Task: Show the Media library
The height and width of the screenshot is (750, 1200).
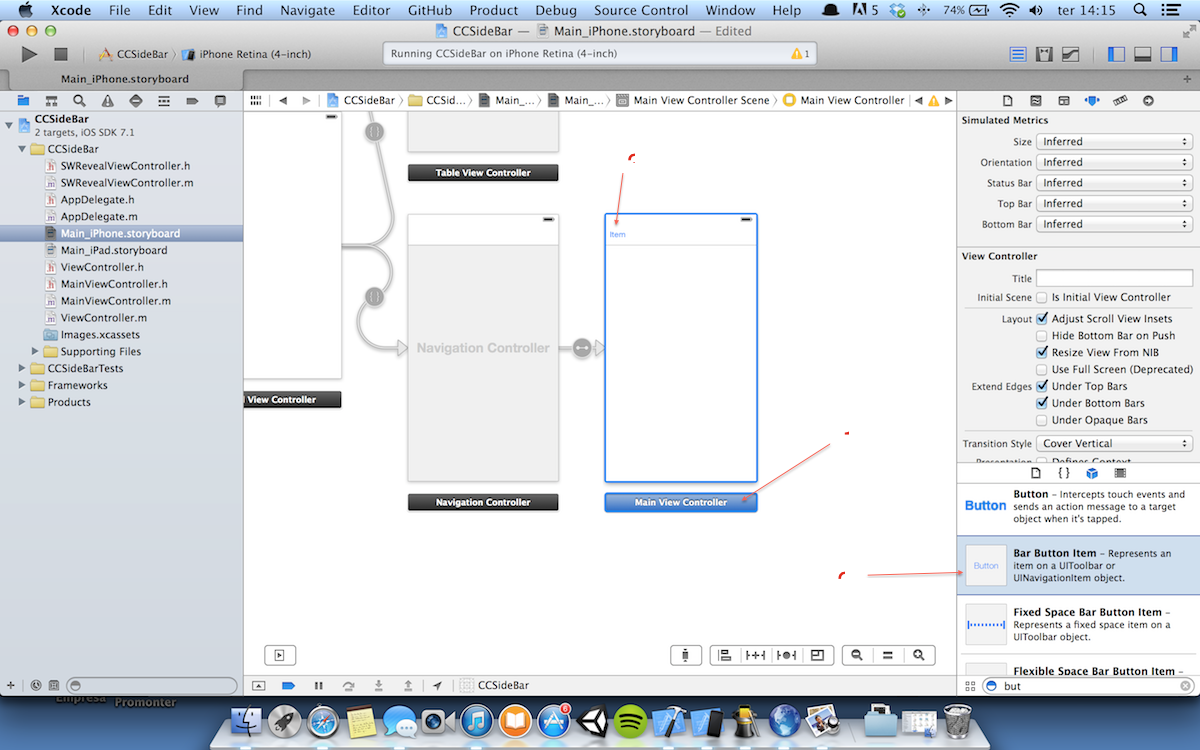Action: coord(1120,473)
